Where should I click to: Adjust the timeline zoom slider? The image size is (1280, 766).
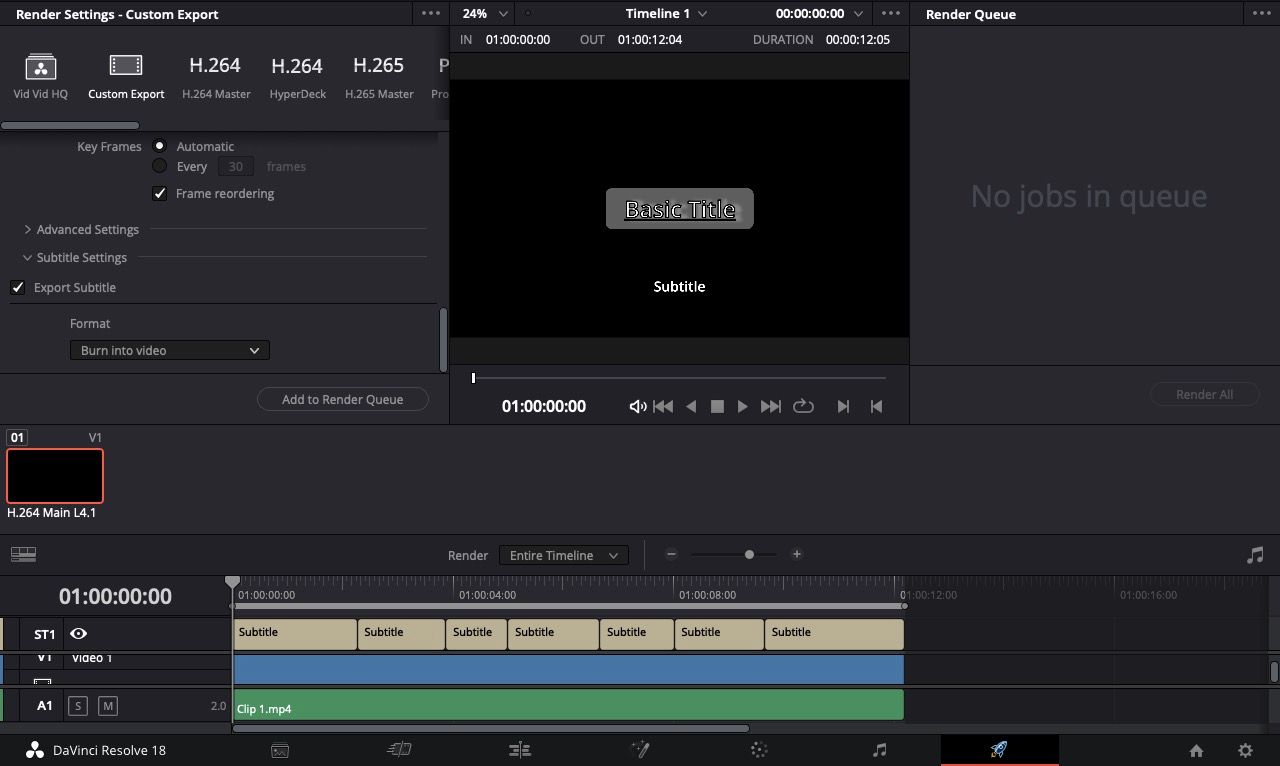(x=748, y=554)
